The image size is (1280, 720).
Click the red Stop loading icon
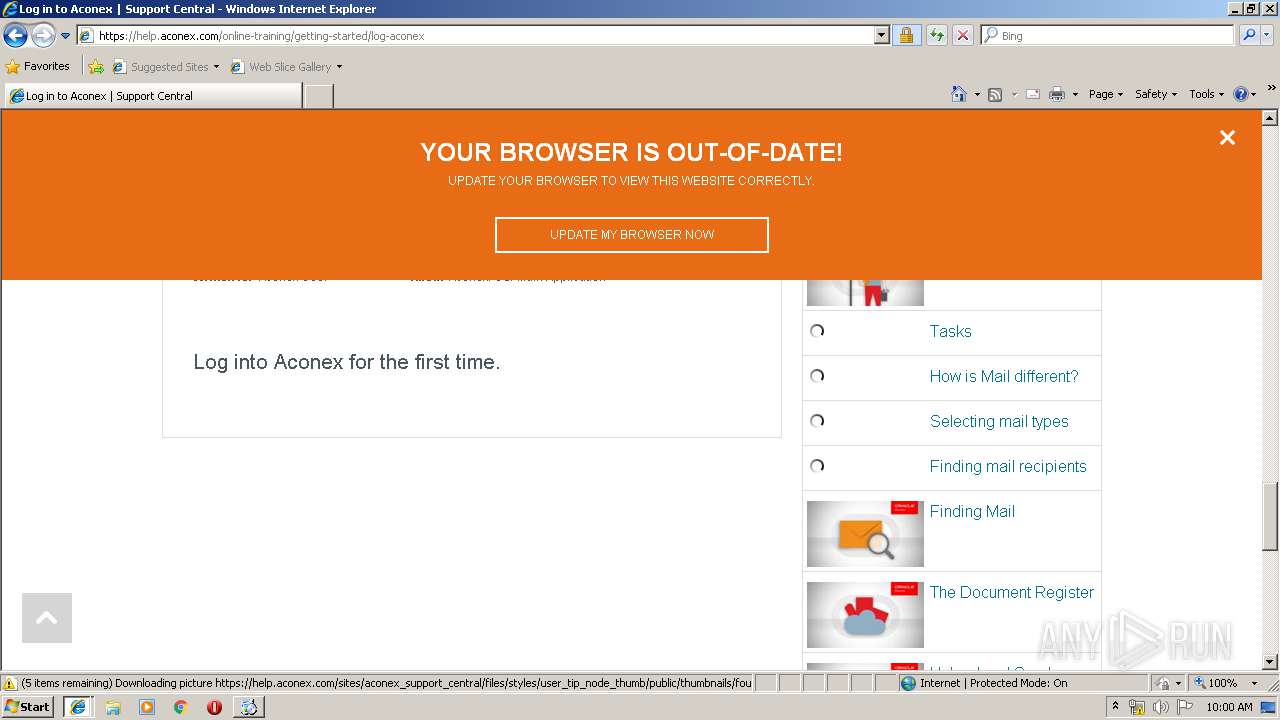point(962,35)
